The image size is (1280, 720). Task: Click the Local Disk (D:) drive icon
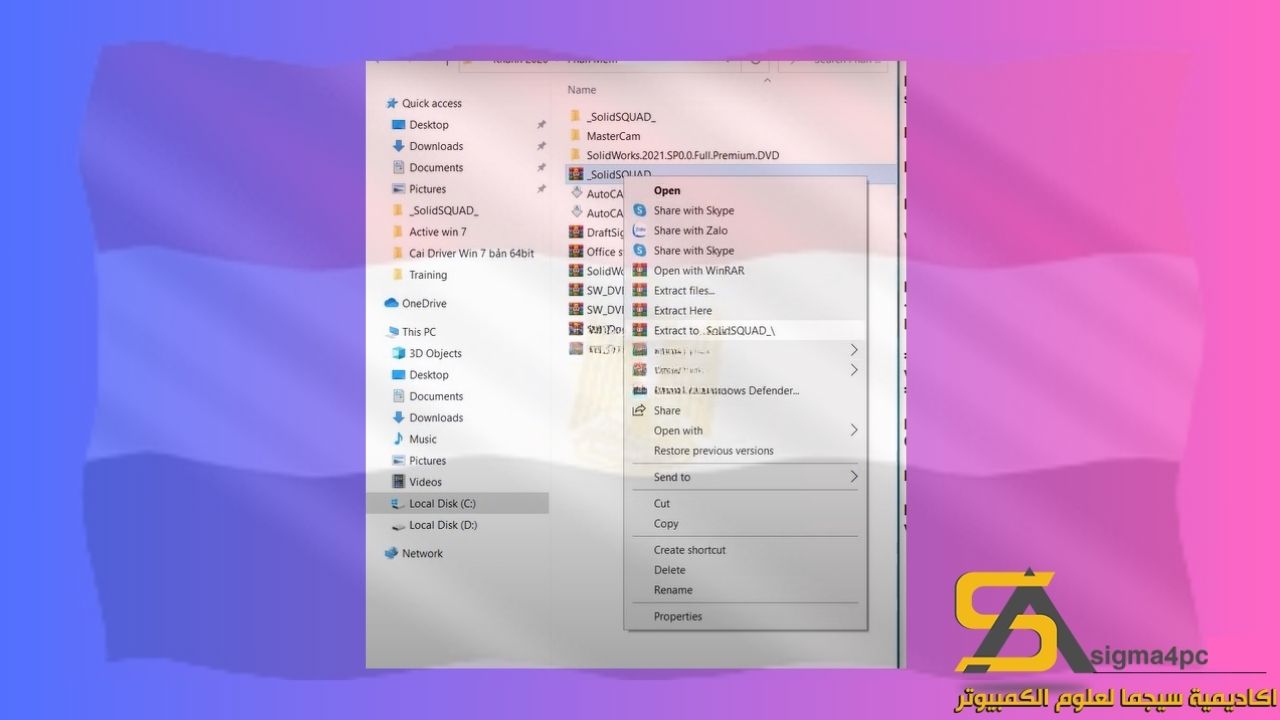tap(398, 525)
